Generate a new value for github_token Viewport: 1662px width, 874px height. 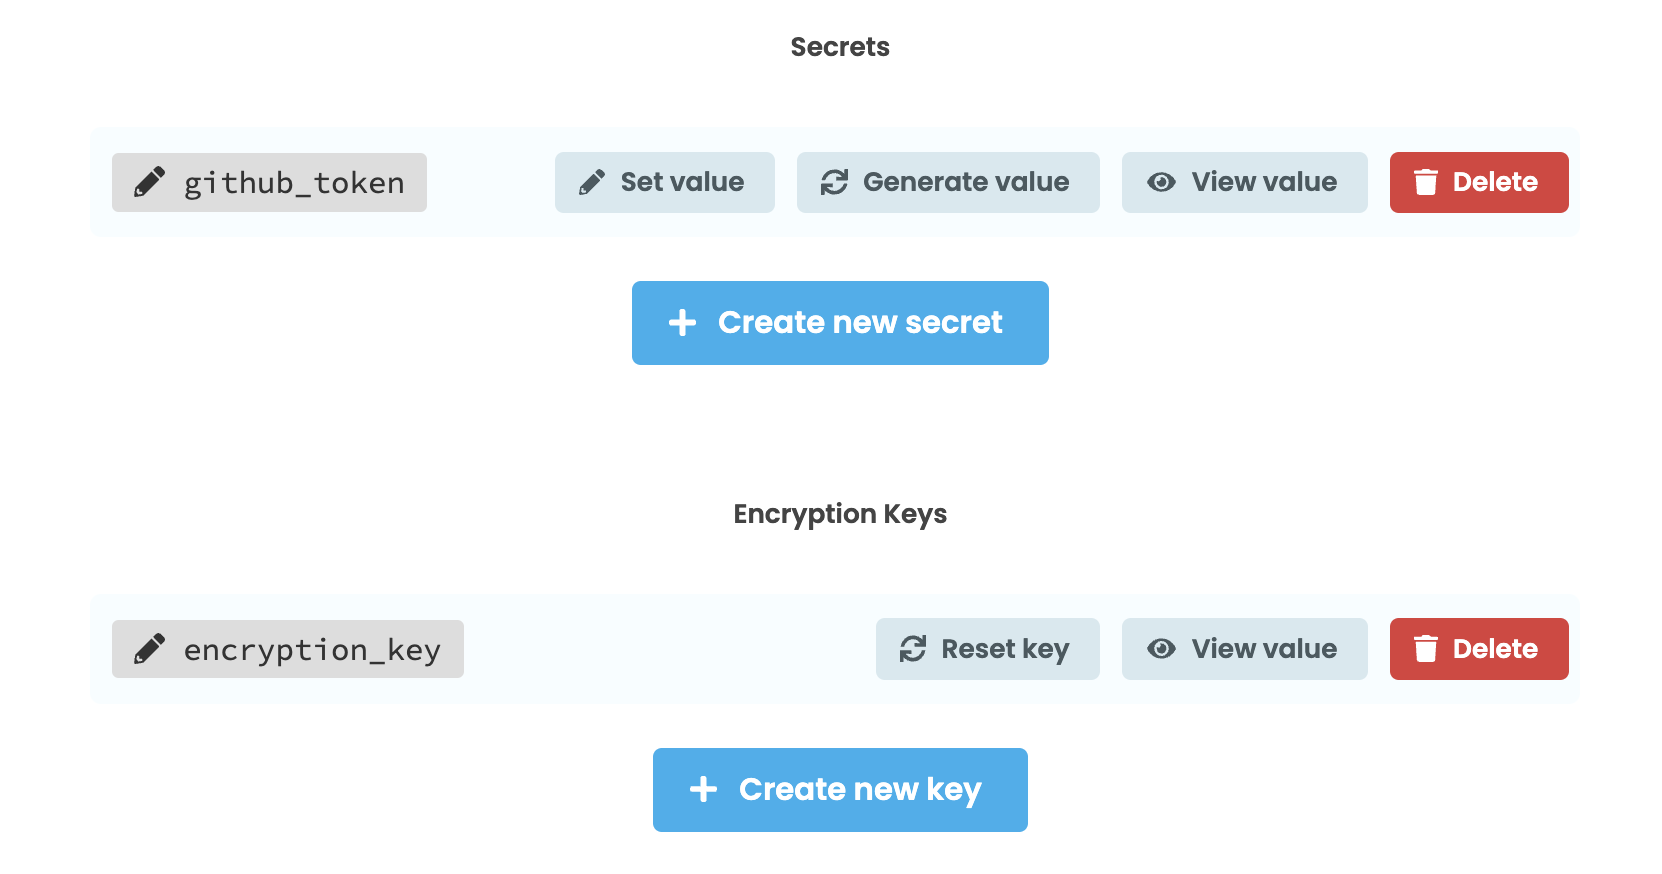click(947, 182)
